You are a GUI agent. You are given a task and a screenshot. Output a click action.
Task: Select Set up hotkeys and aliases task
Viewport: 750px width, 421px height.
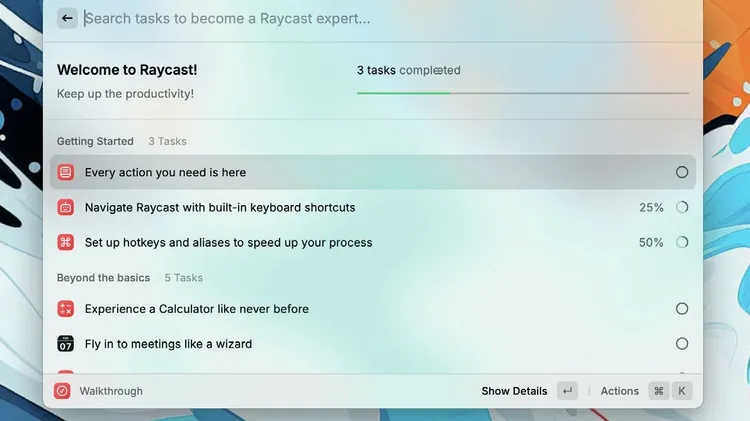(373, 242)
